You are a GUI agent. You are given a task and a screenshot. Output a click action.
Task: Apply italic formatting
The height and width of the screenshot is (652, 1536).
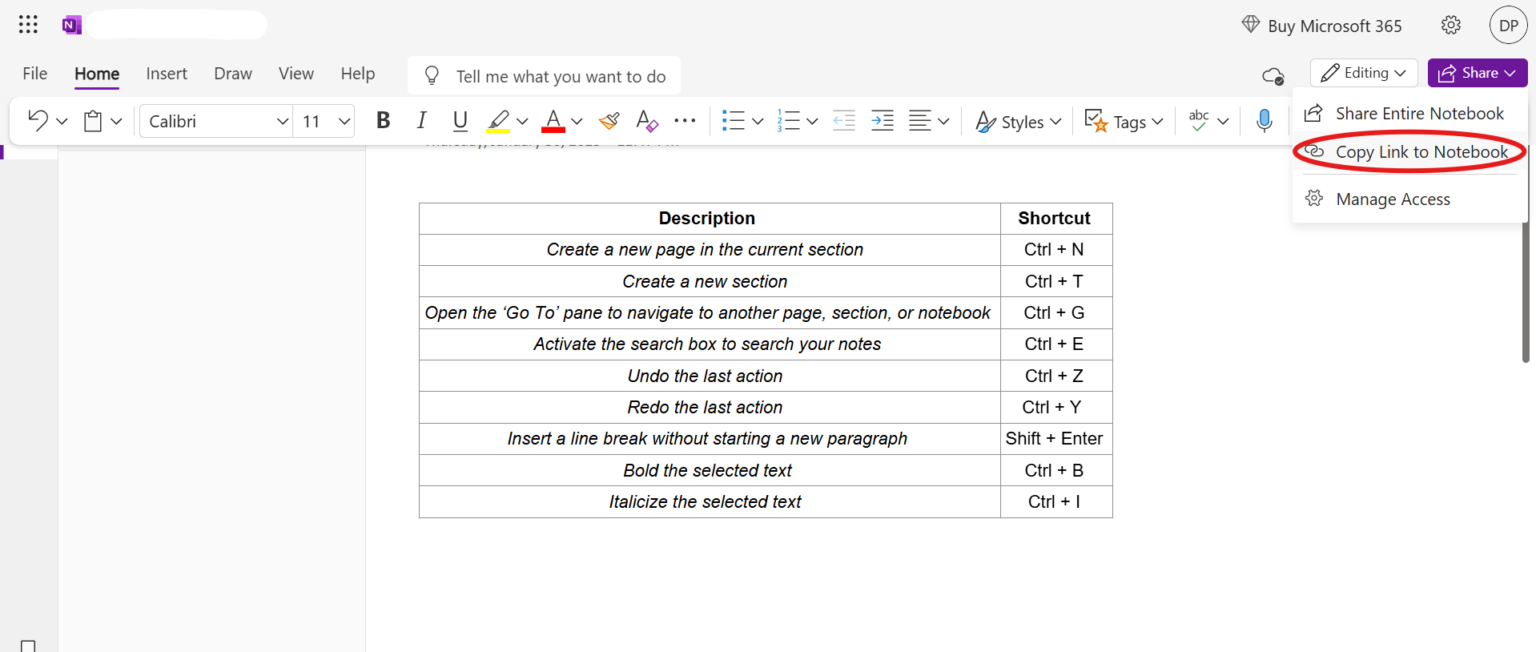(421, 120)
